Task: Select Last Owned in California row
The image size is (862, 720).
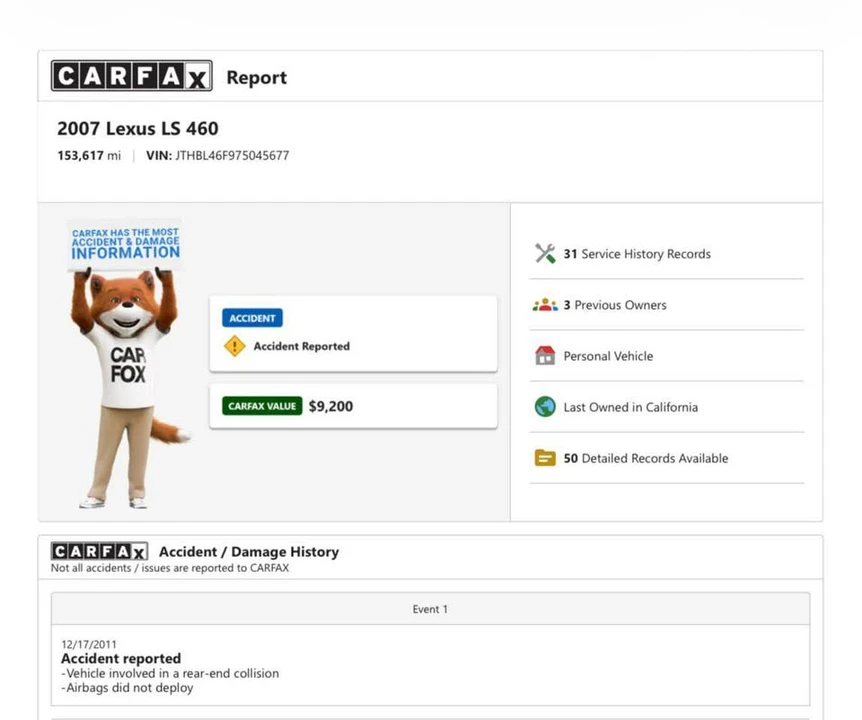Action: (667, 407)
